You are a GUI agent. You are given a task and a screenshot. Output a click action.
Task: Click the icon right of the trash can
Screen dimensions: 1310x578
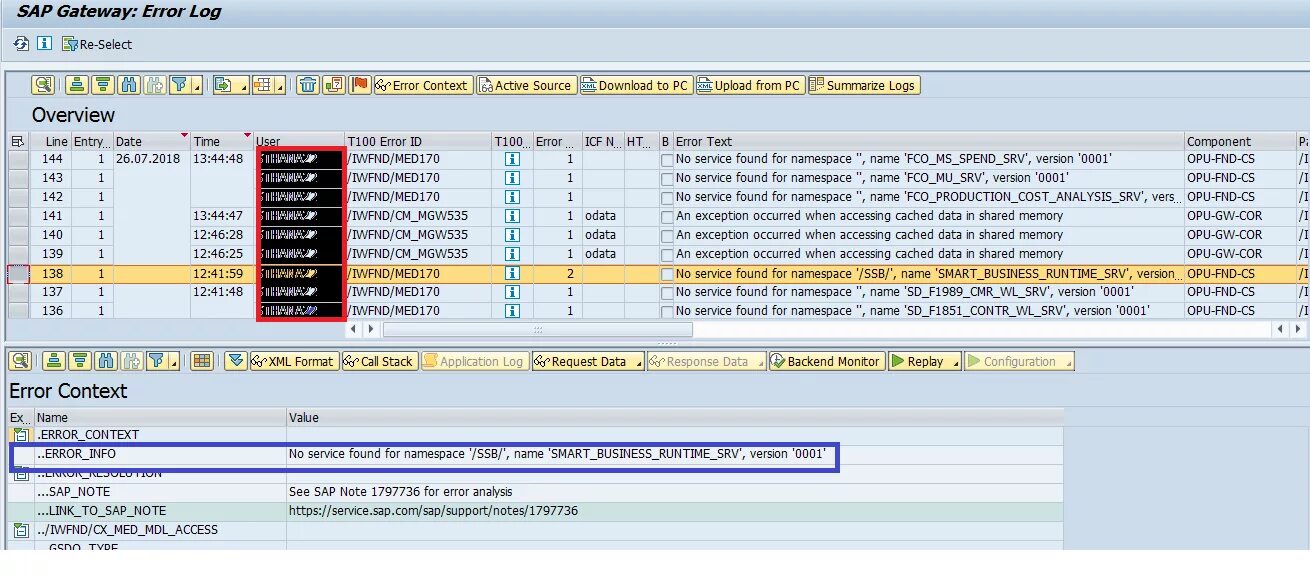click(334, 85)
